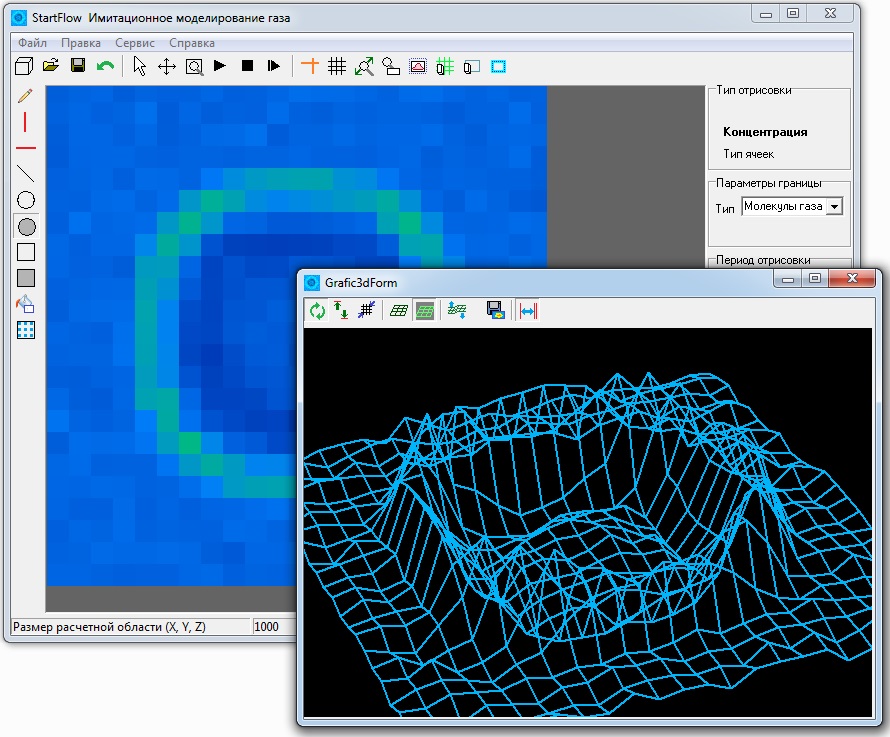Select the paint bucket fill tool

point(26,305)
